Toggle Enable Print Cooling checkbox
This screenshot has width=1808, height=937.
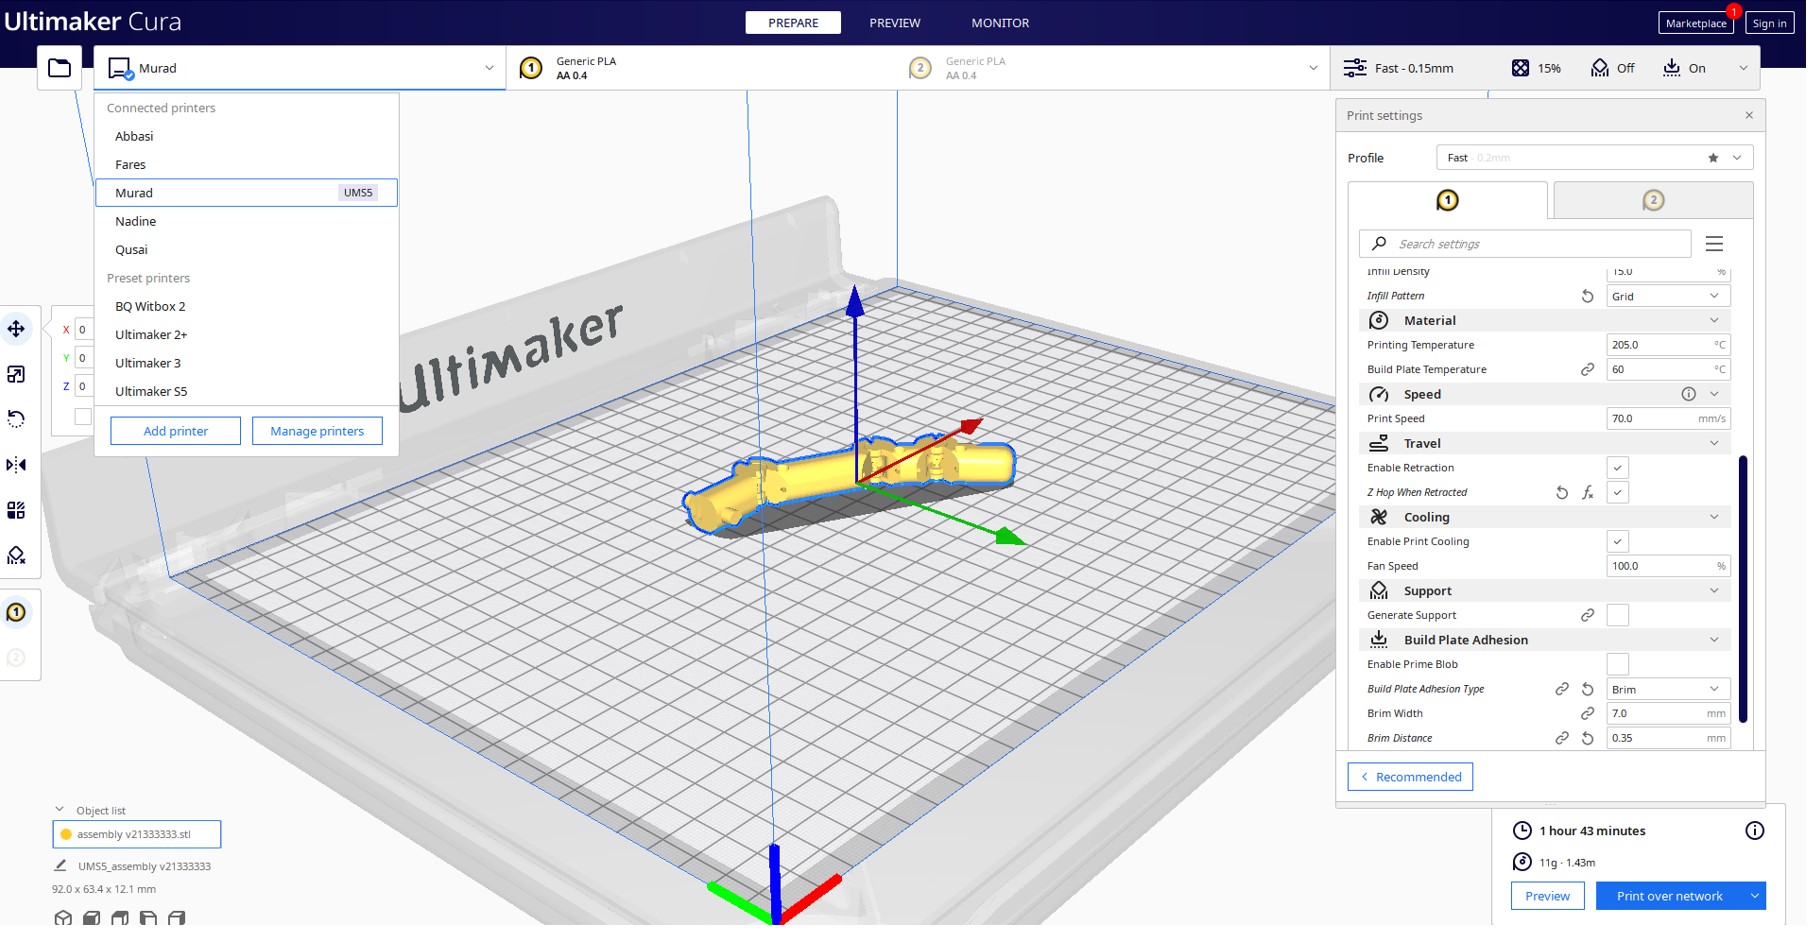[x=1619, y=542]
